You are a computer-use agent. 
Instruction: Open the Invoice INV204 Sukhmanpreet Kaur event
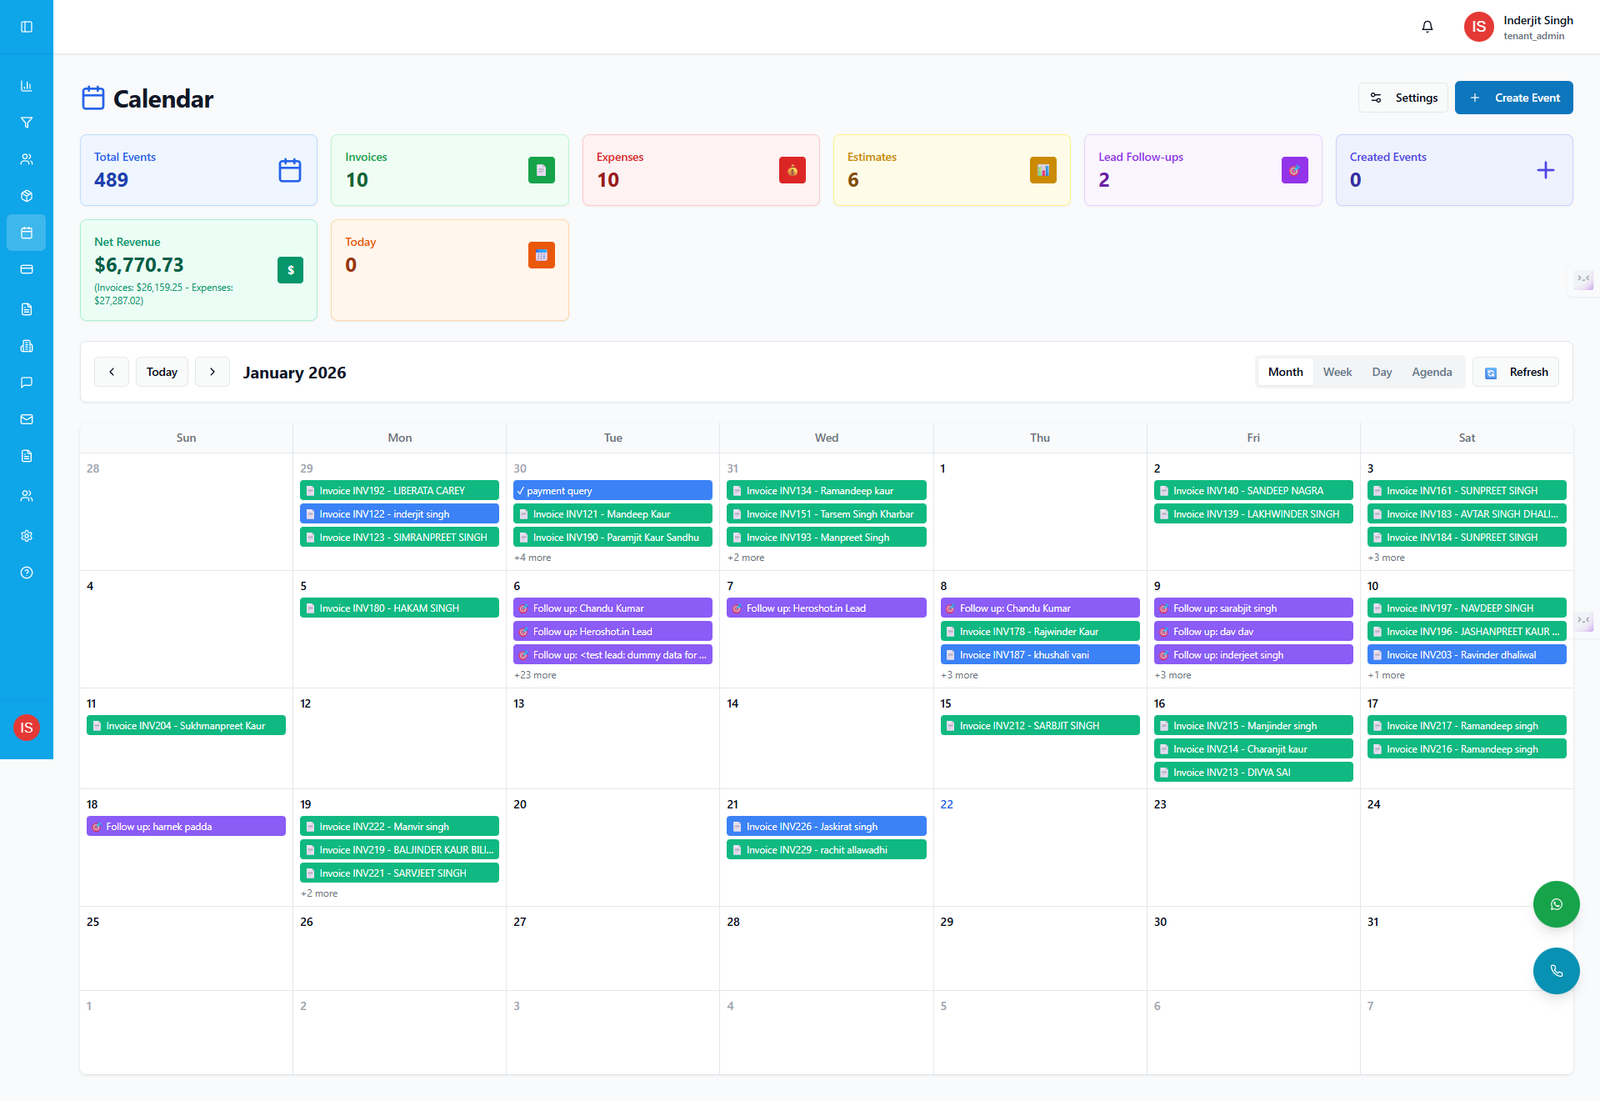tap(186, 726)
